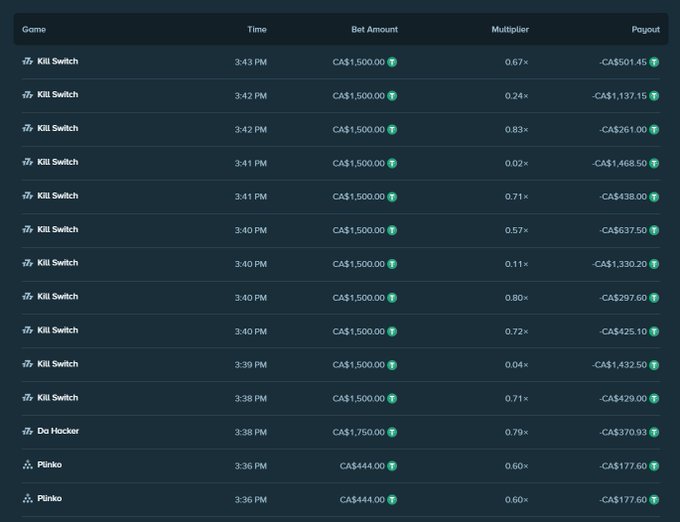Select the CA$1,750.00 bet amount
Image resolution: width=680 pixels, height=522 pixels.
point(359,432)
